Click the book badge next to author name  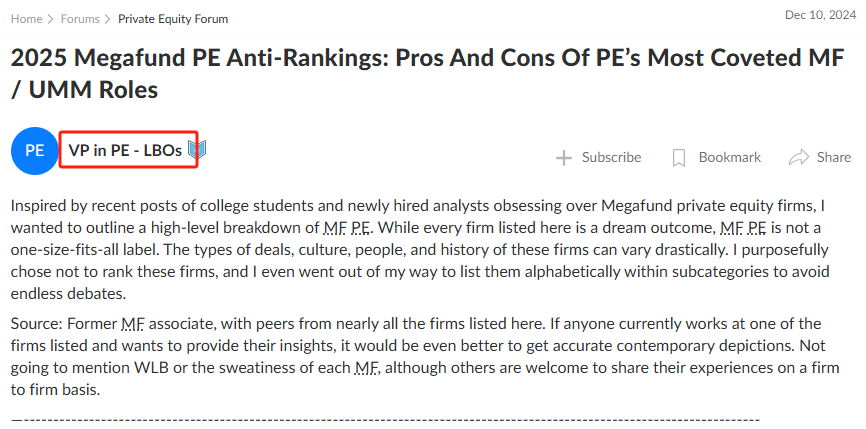click(197, 149)
